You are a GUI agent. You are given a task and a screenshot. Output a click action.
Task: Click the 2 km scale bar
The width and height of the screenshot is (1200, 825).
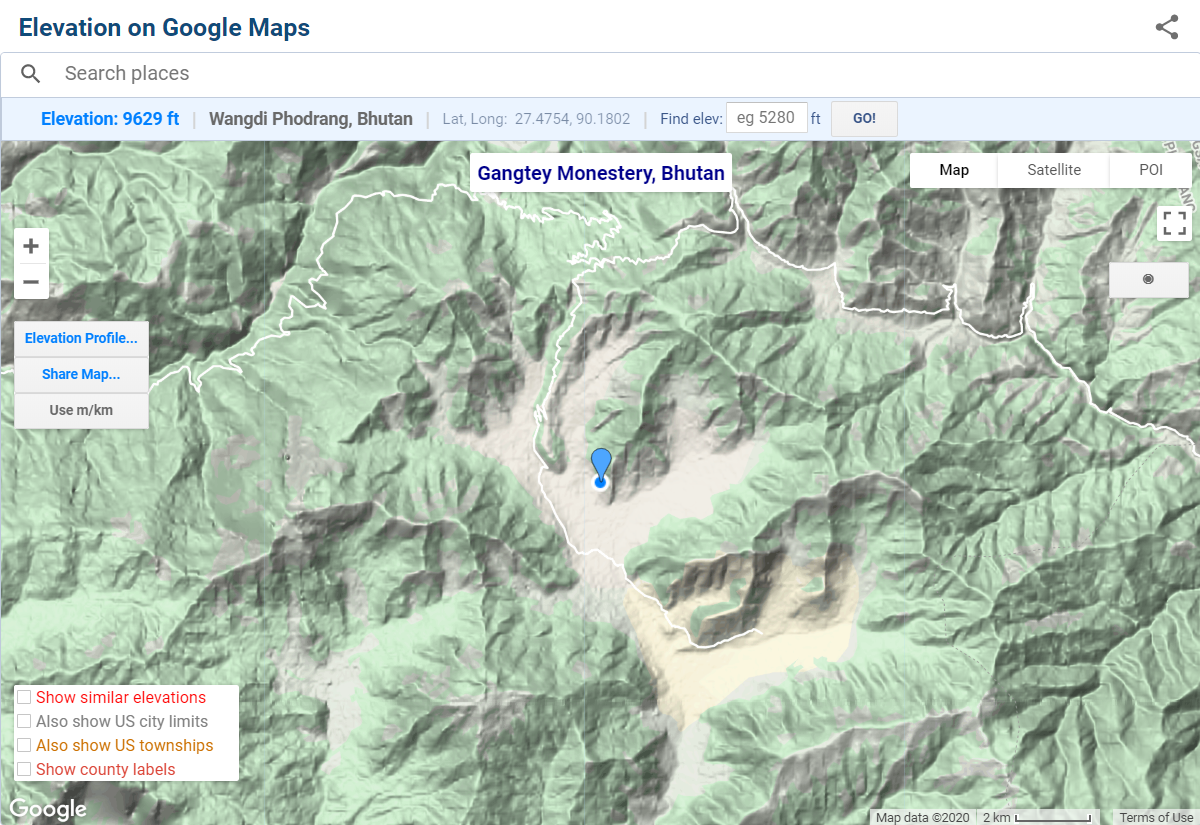(x=1037, y=817)
